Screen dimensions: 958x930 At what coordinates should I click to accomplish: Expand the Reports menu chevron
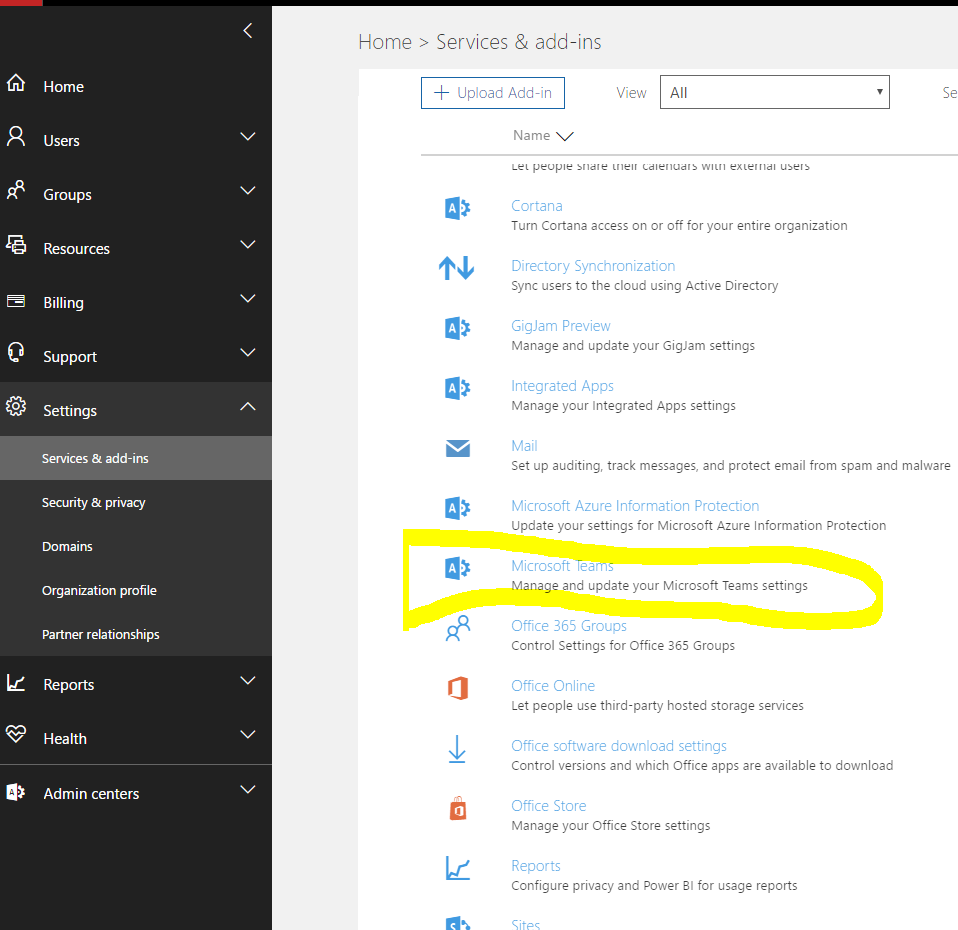247,680
